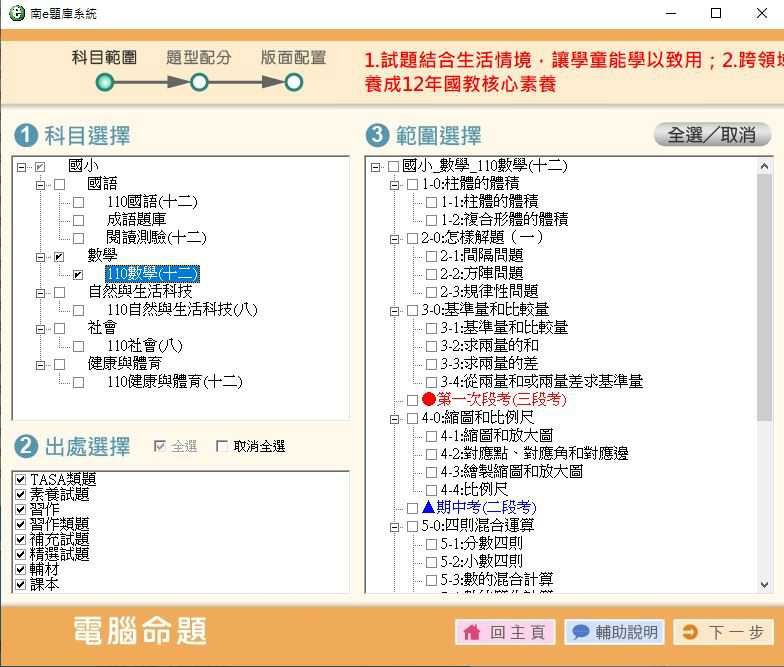Collapse the 2-0:怎樣解題 node

394,239
